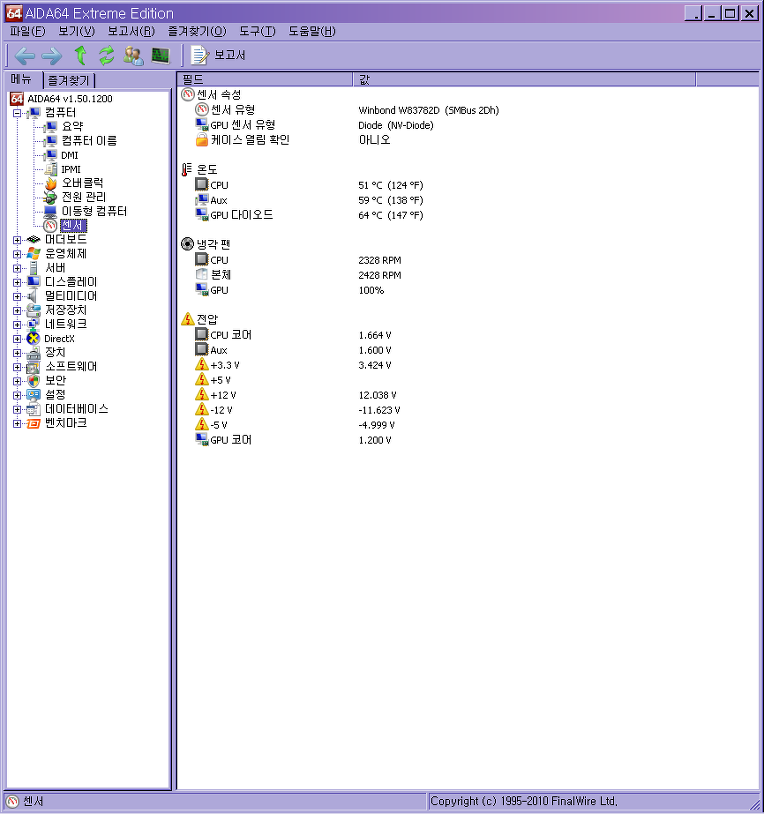Select 요약 in the tree

coord(72,127)
